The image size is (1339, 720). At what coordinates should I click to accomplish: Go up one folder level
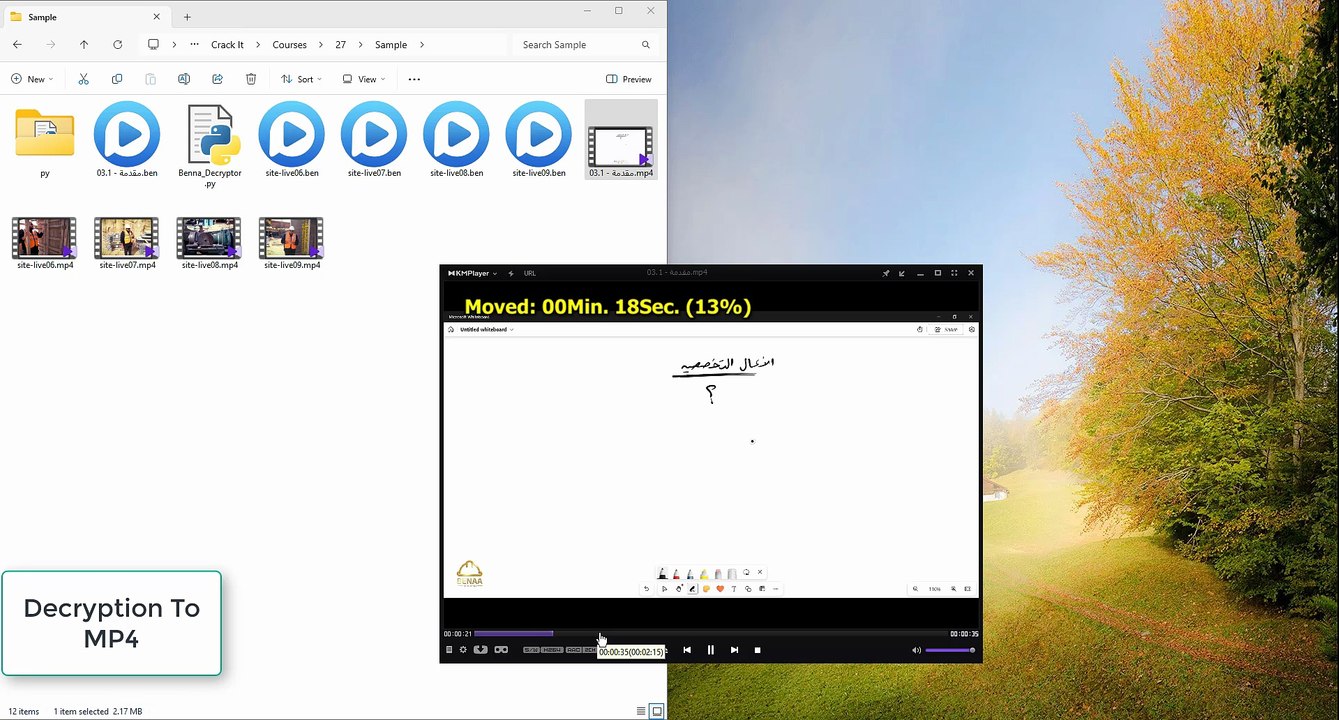tap(84, 45)
